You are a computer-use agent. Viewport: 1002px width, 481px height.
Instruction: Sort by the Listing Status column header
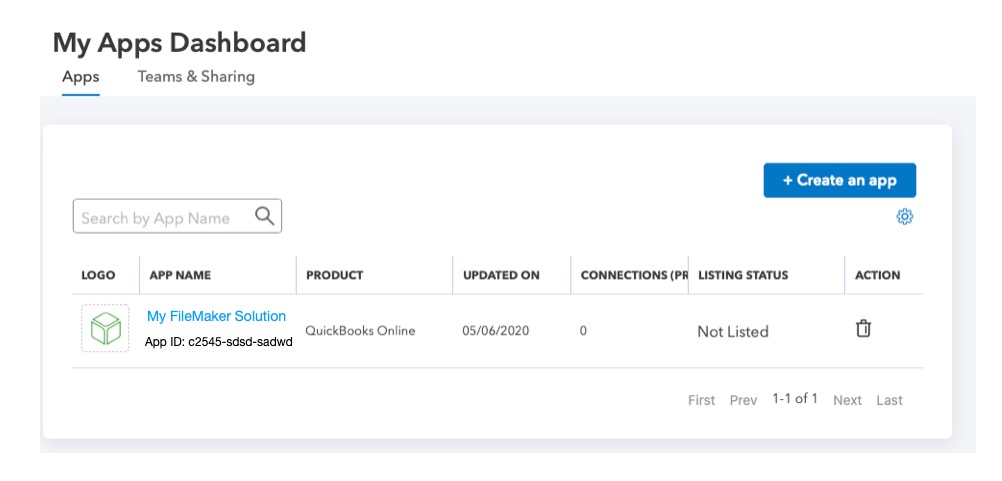(x=743, y=275)
